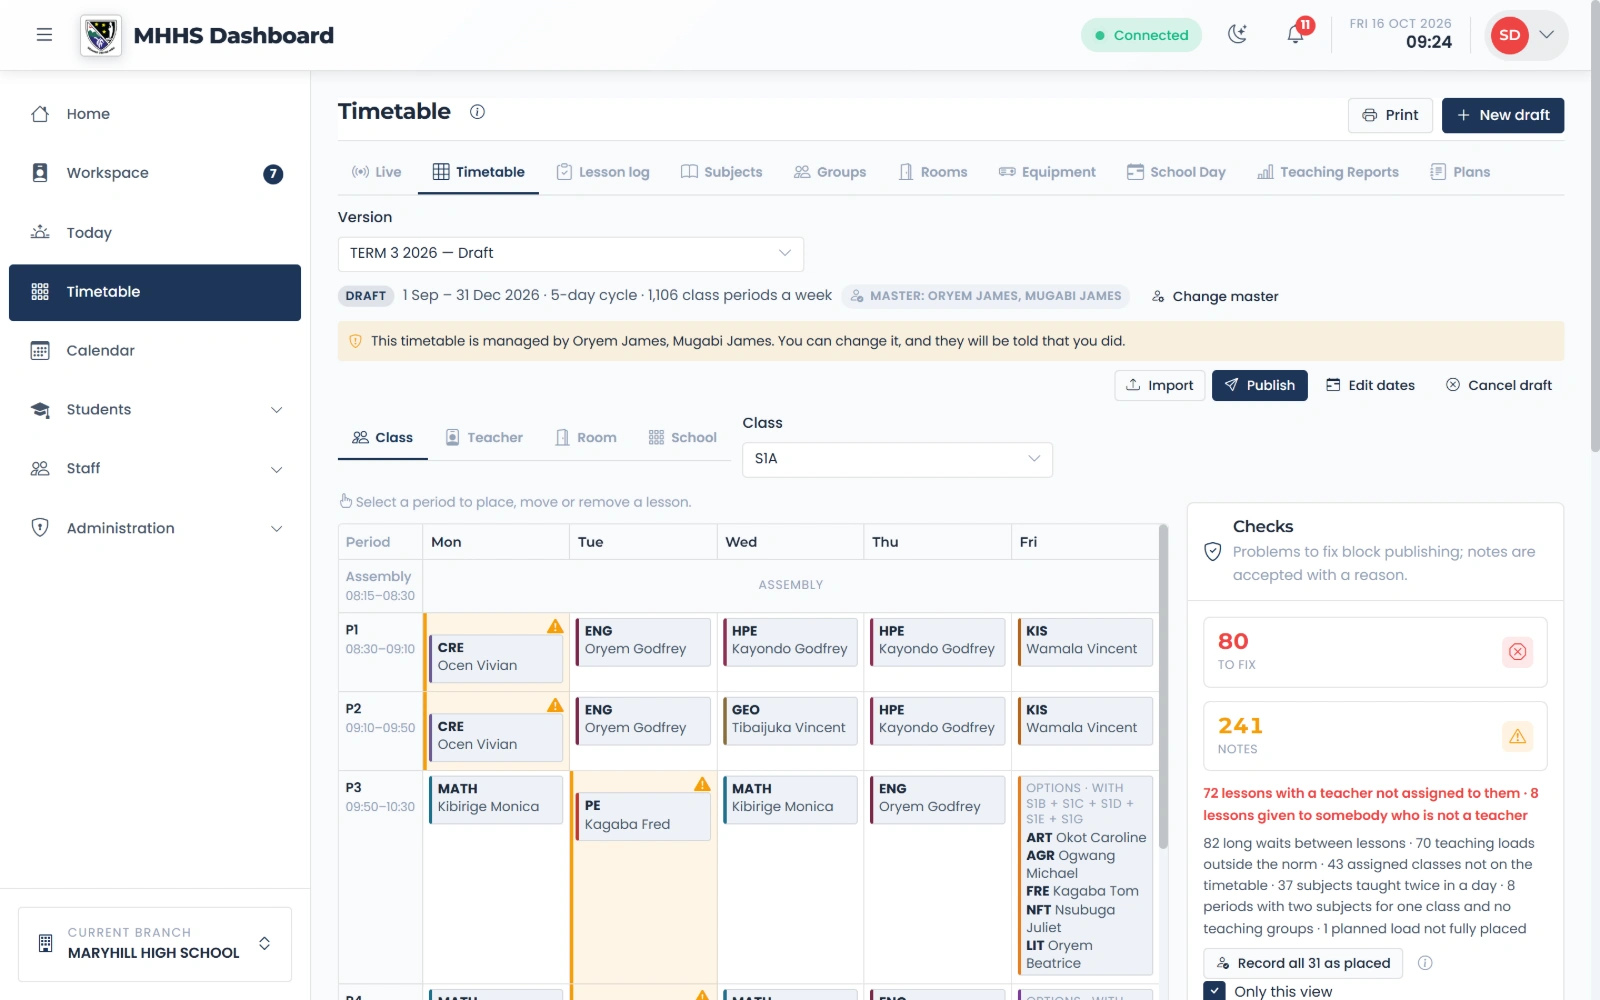
Task: Click the warning icon on Monday P1 CRE
Action: click(555, 626)
